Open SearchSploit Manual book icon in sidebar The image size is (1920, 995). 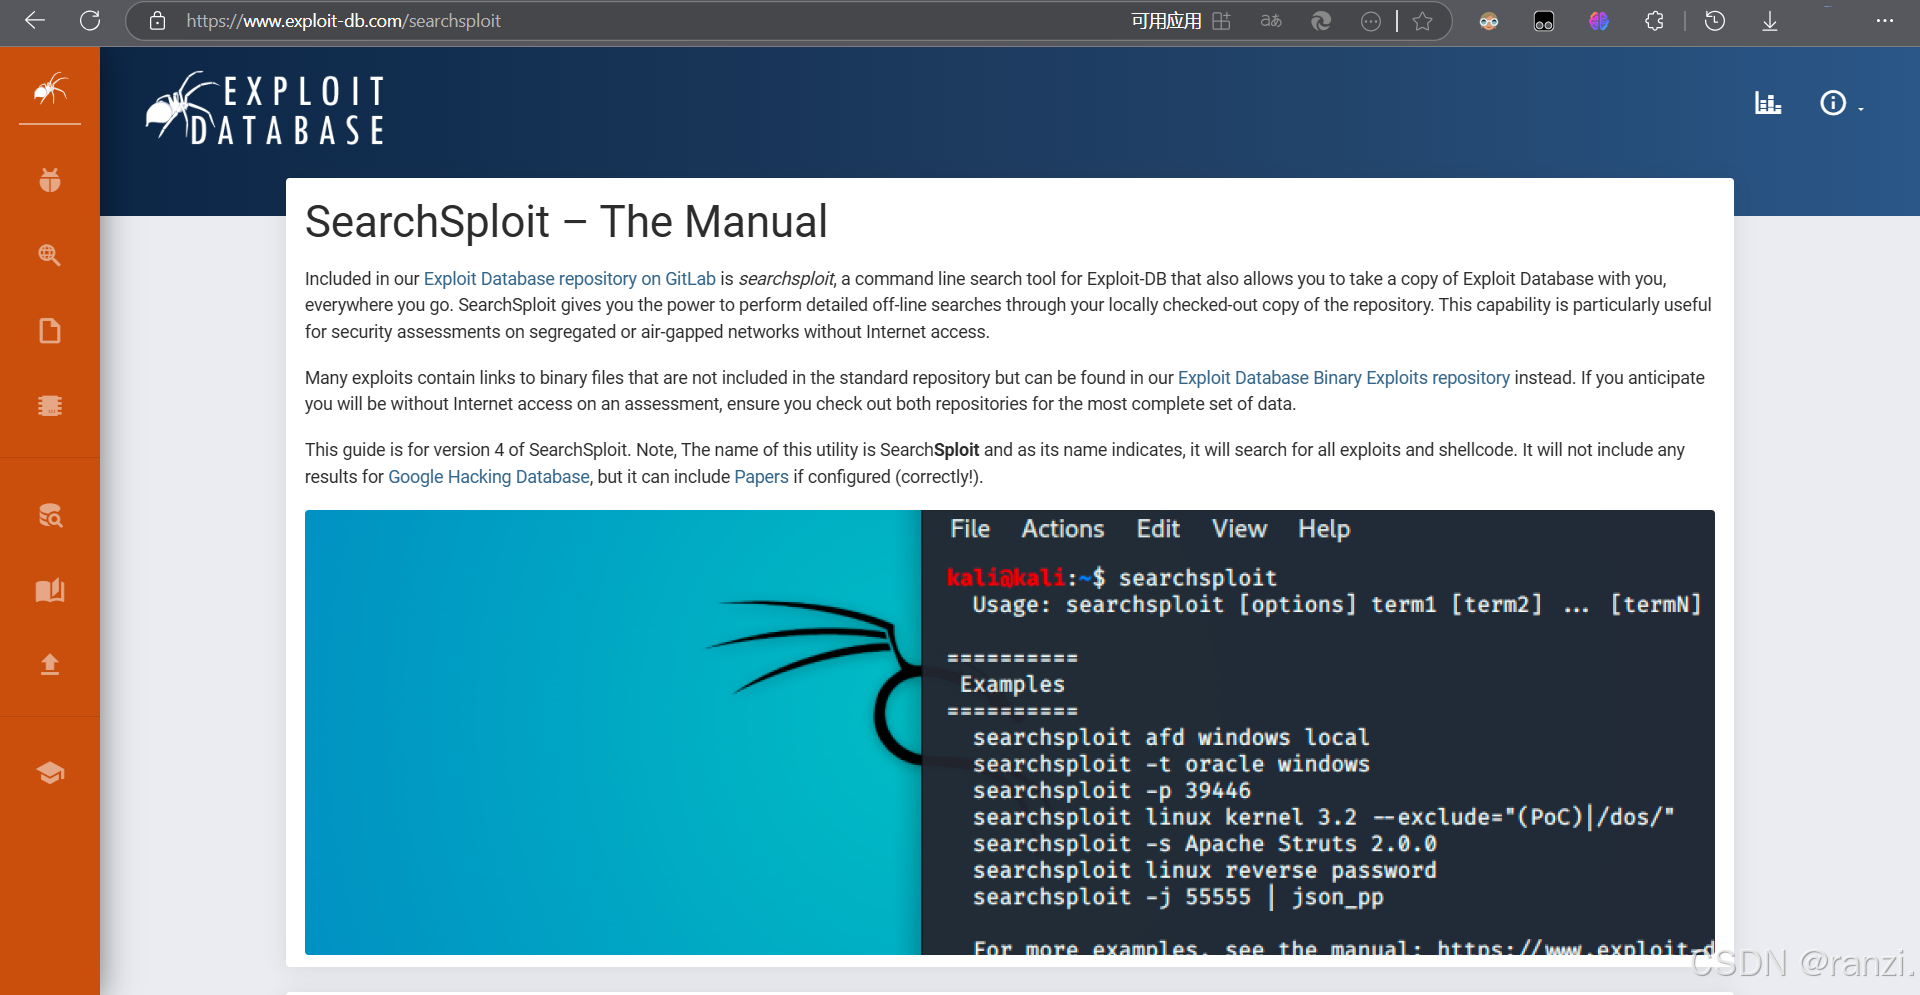[x=50, y=590]
